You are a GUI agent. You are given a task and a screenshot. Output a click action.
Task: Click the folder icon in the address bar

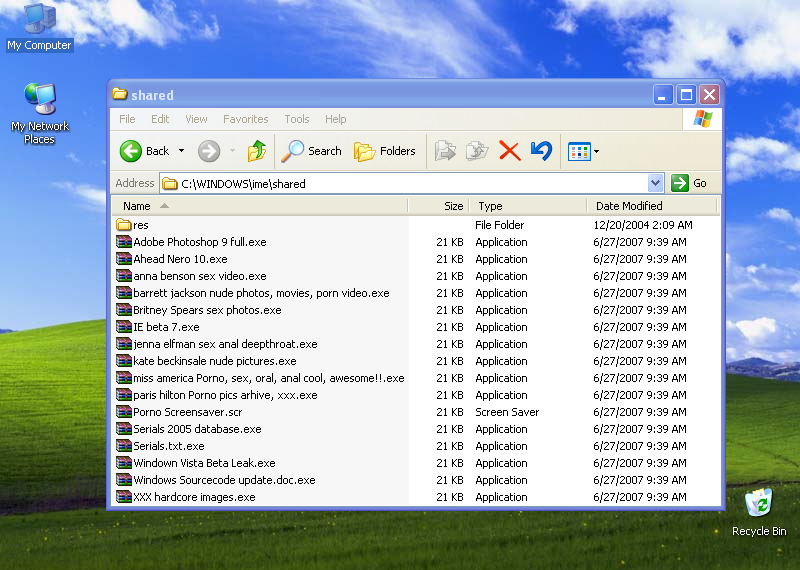coord(170,184)
